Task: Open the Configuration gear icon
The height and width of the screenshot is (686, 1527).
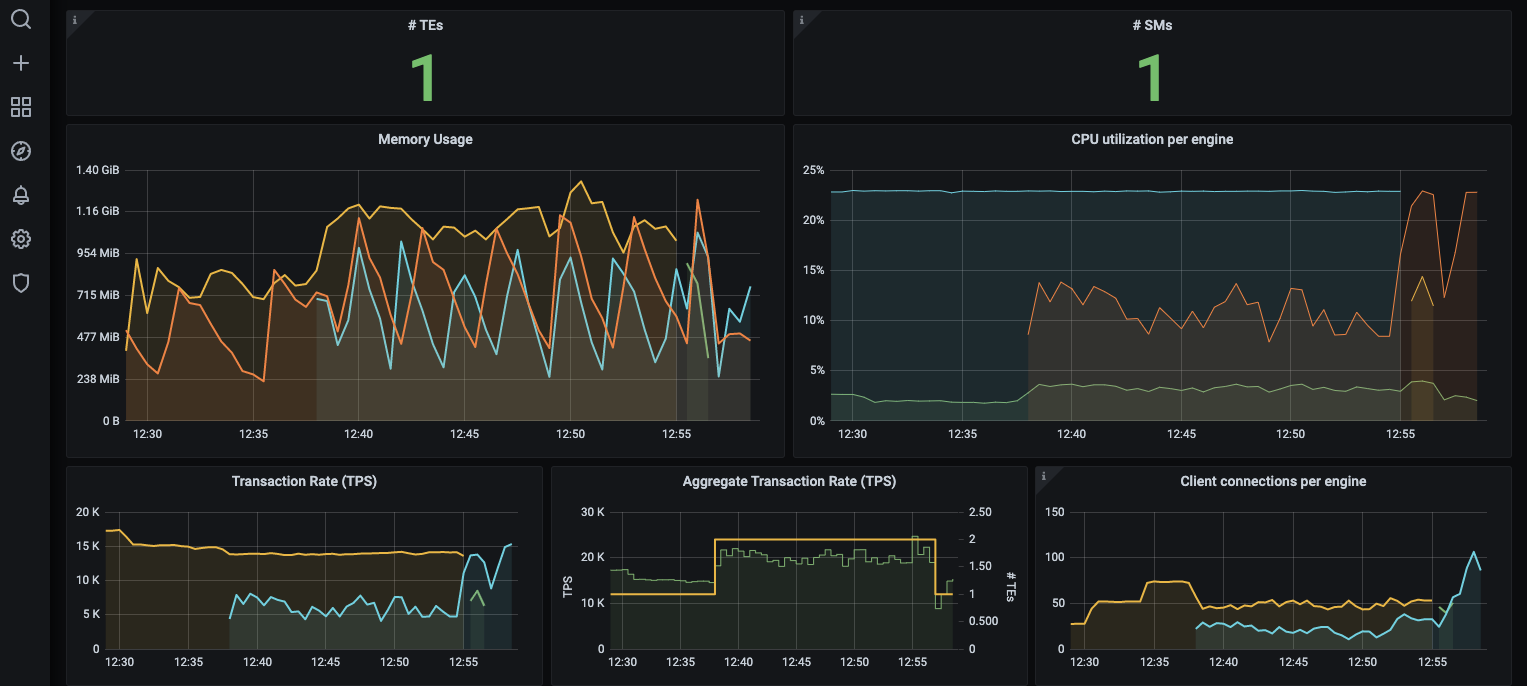Action: 21,239
